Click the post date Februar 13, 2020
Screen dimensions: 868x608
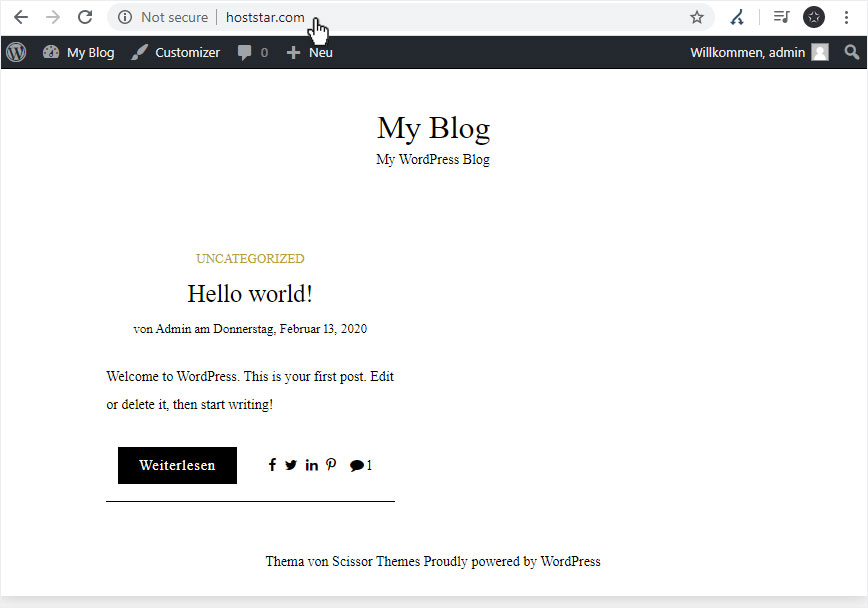pos(323,328)
